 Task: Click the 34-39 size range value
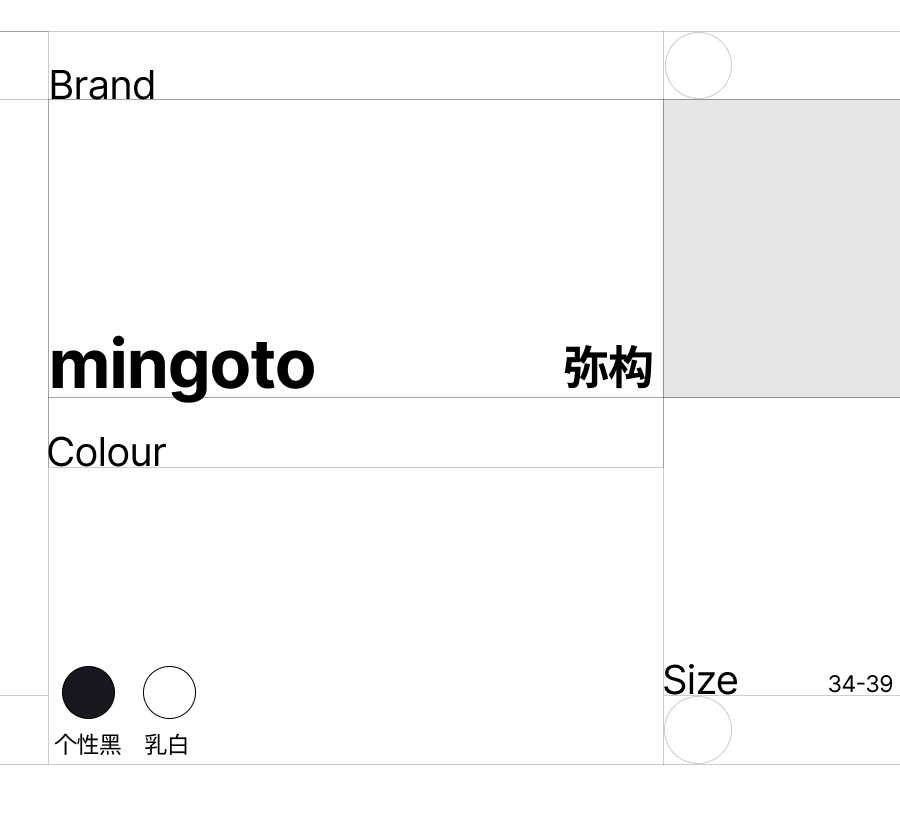pyautogui.click(x=860, y=684)
